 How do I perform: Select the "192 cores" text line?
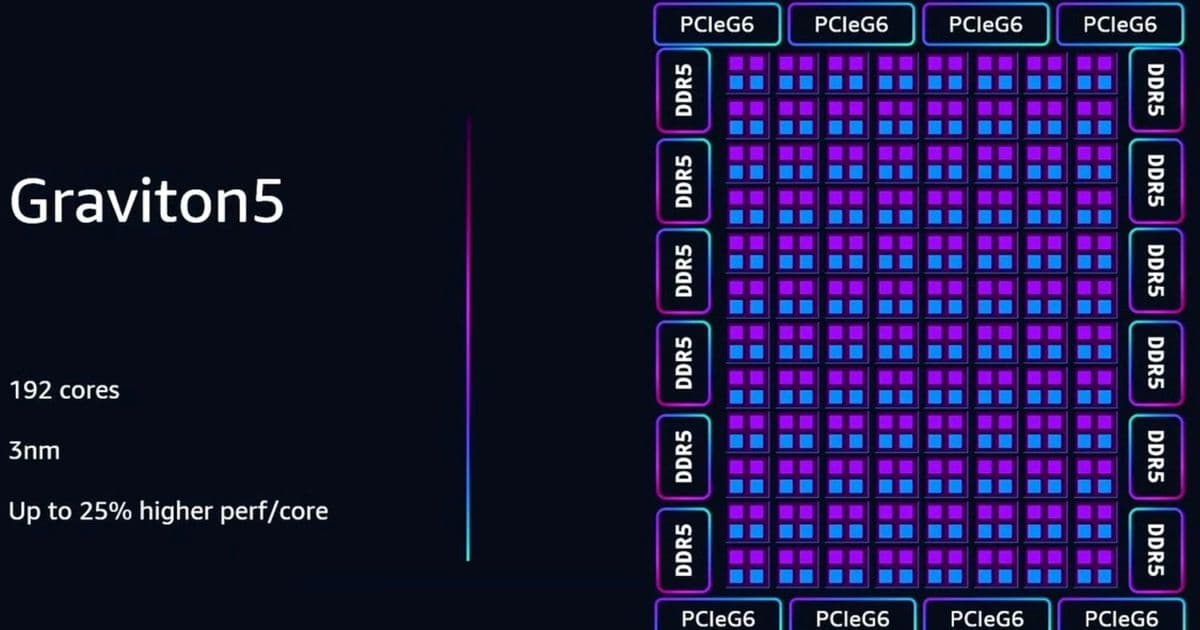[x=64, y=390]
